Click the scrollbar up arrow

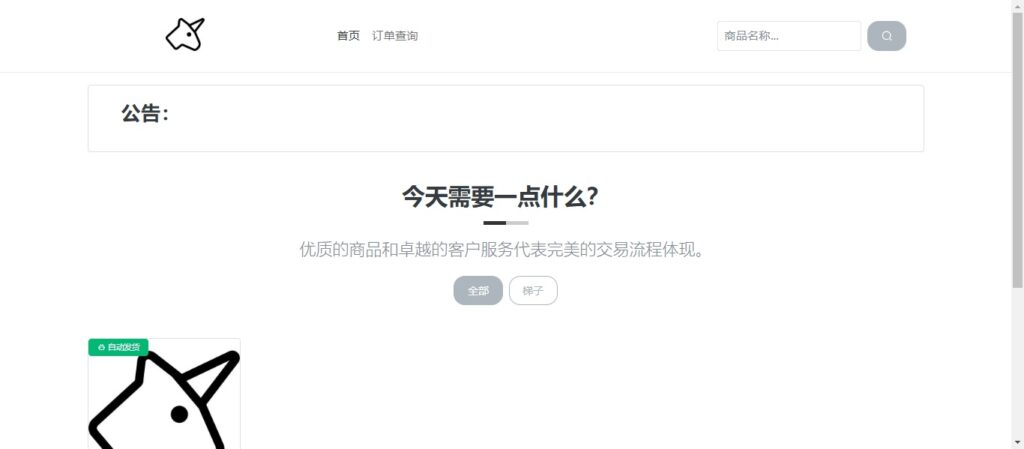(x=1017, y=5)
